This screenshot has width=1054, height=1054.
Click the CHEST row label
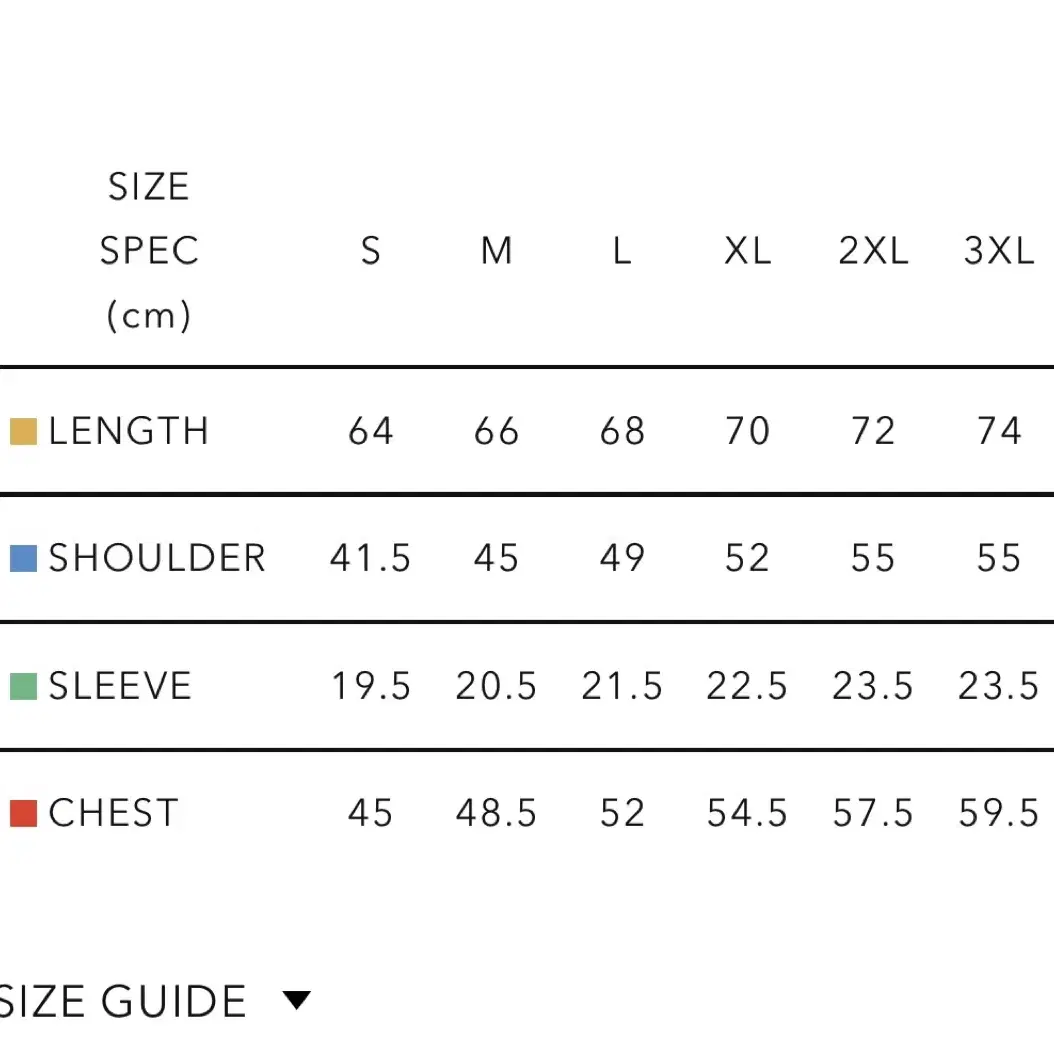click(114, 813)
